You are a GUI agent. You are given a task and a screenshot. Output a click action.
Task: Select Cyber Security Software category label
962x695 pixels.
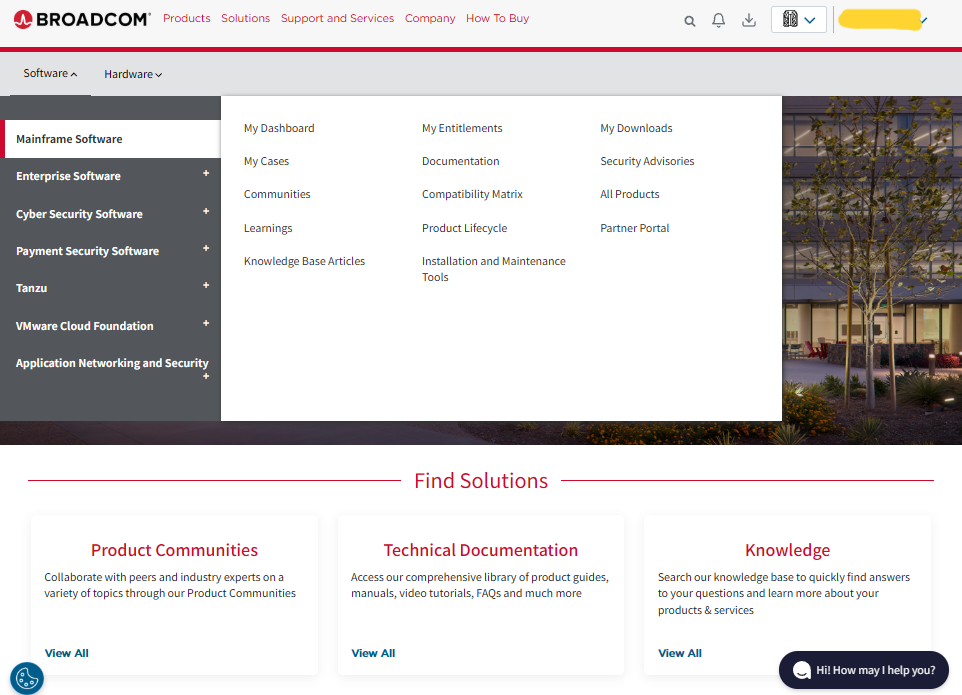(x=79, y=214)
